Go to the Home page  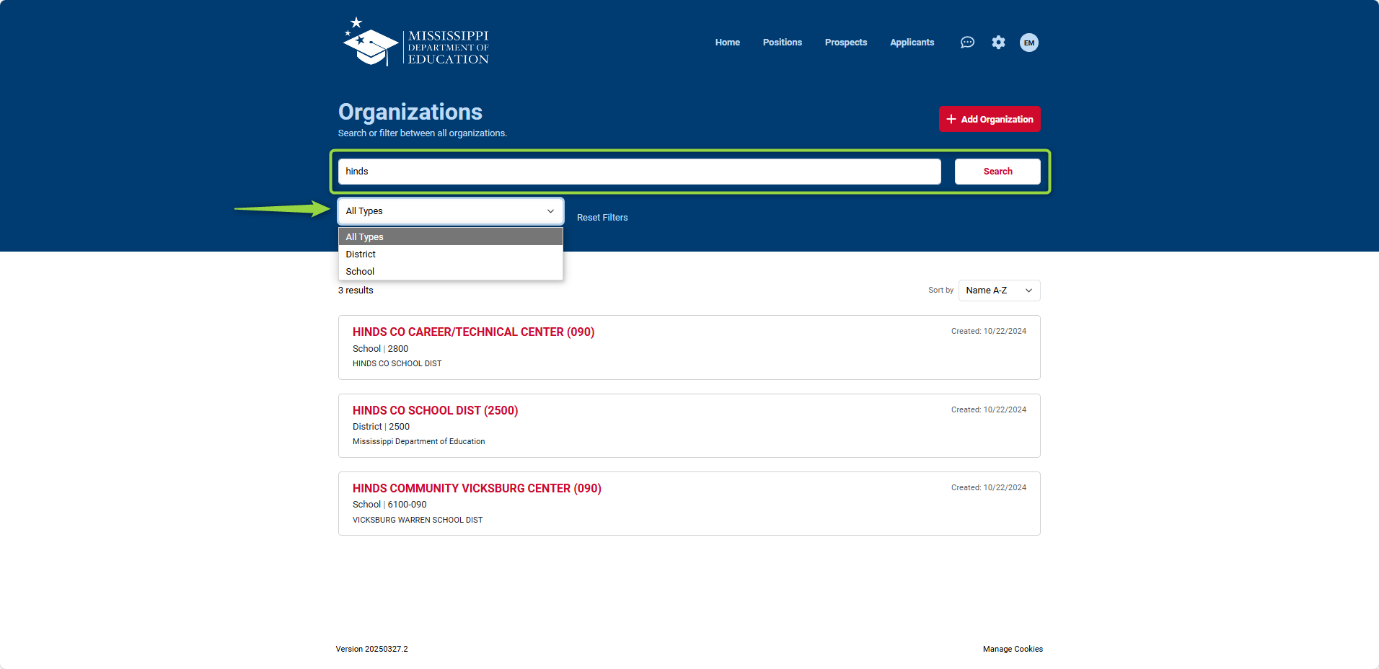[727, 42]
